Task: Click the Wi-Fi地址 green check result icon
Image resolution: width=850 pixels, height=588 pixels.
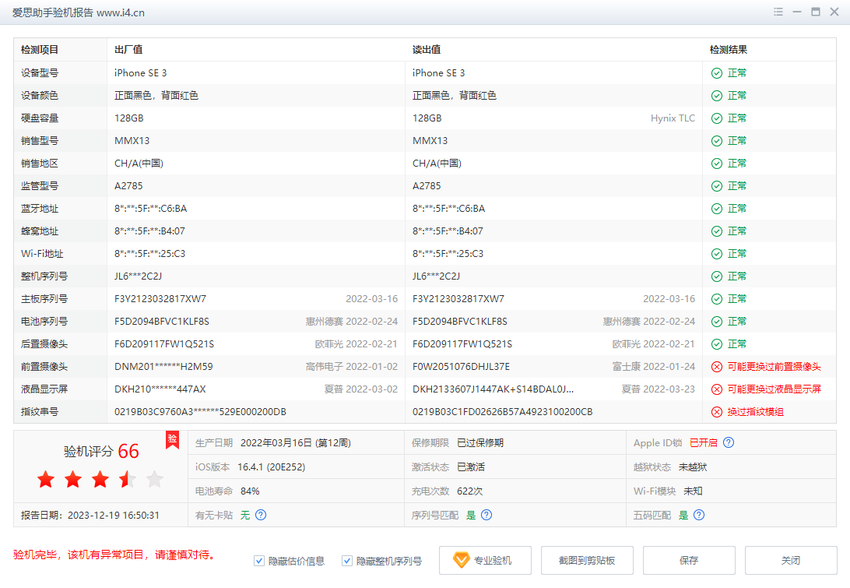Action: coord(717,254)
